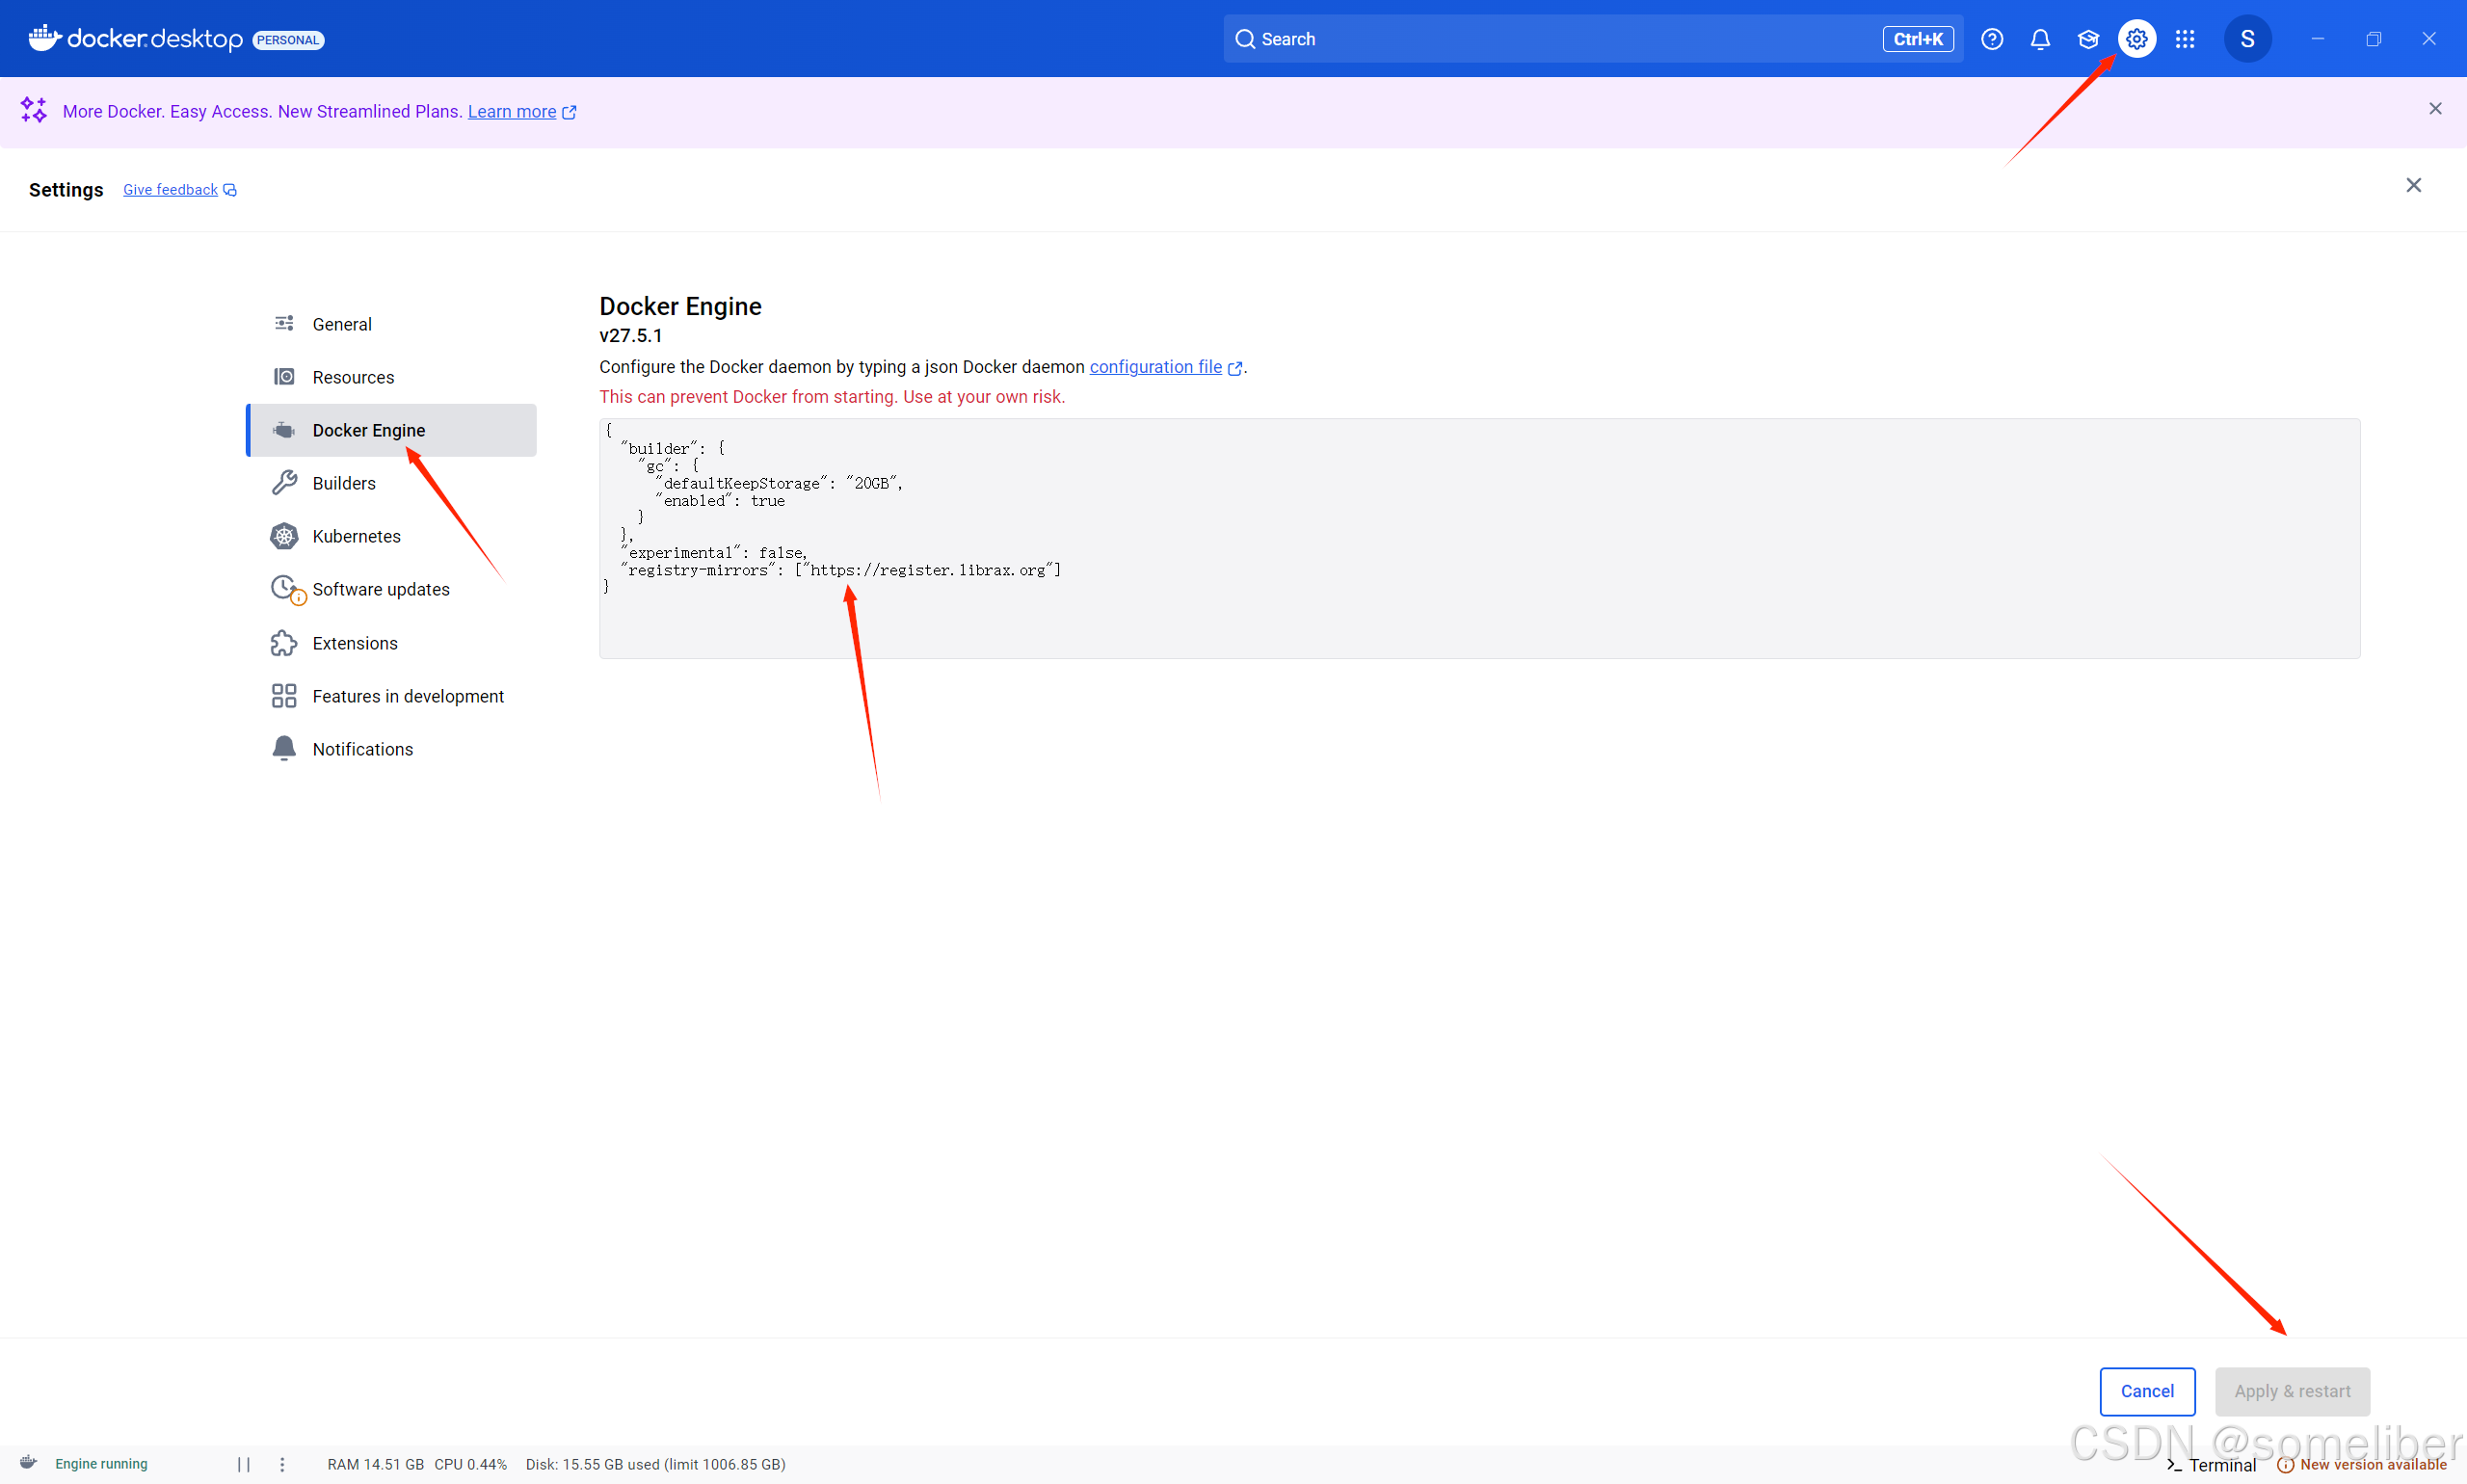Select the Software updates settings tab

392,589
